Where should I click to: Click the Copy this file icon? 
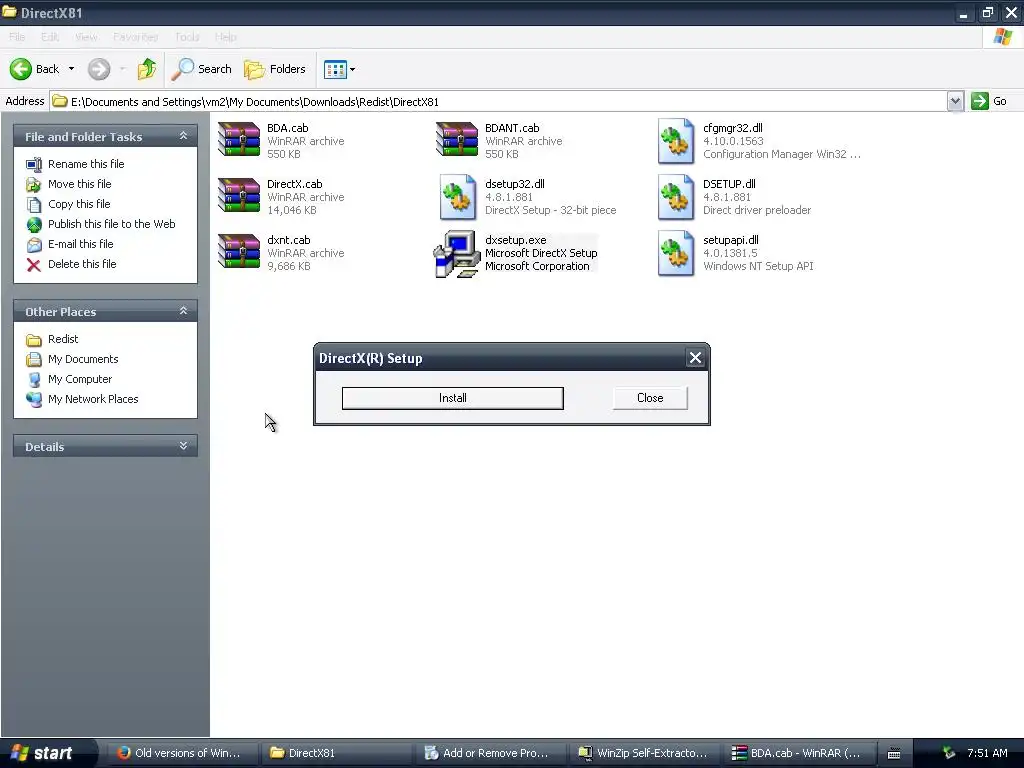point(34,204)
